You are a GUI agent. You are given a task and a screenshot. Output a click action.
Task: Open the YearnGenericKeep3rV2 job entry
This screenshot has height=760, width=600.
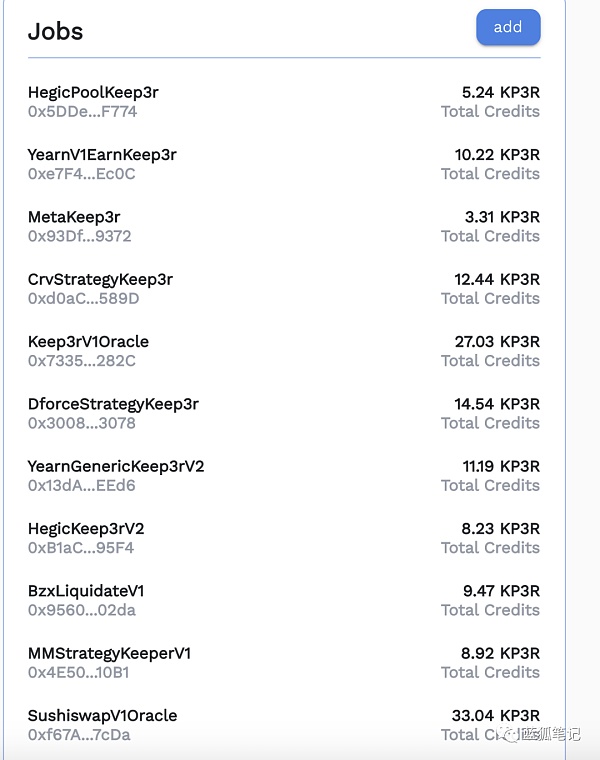(x=116, y=466)
